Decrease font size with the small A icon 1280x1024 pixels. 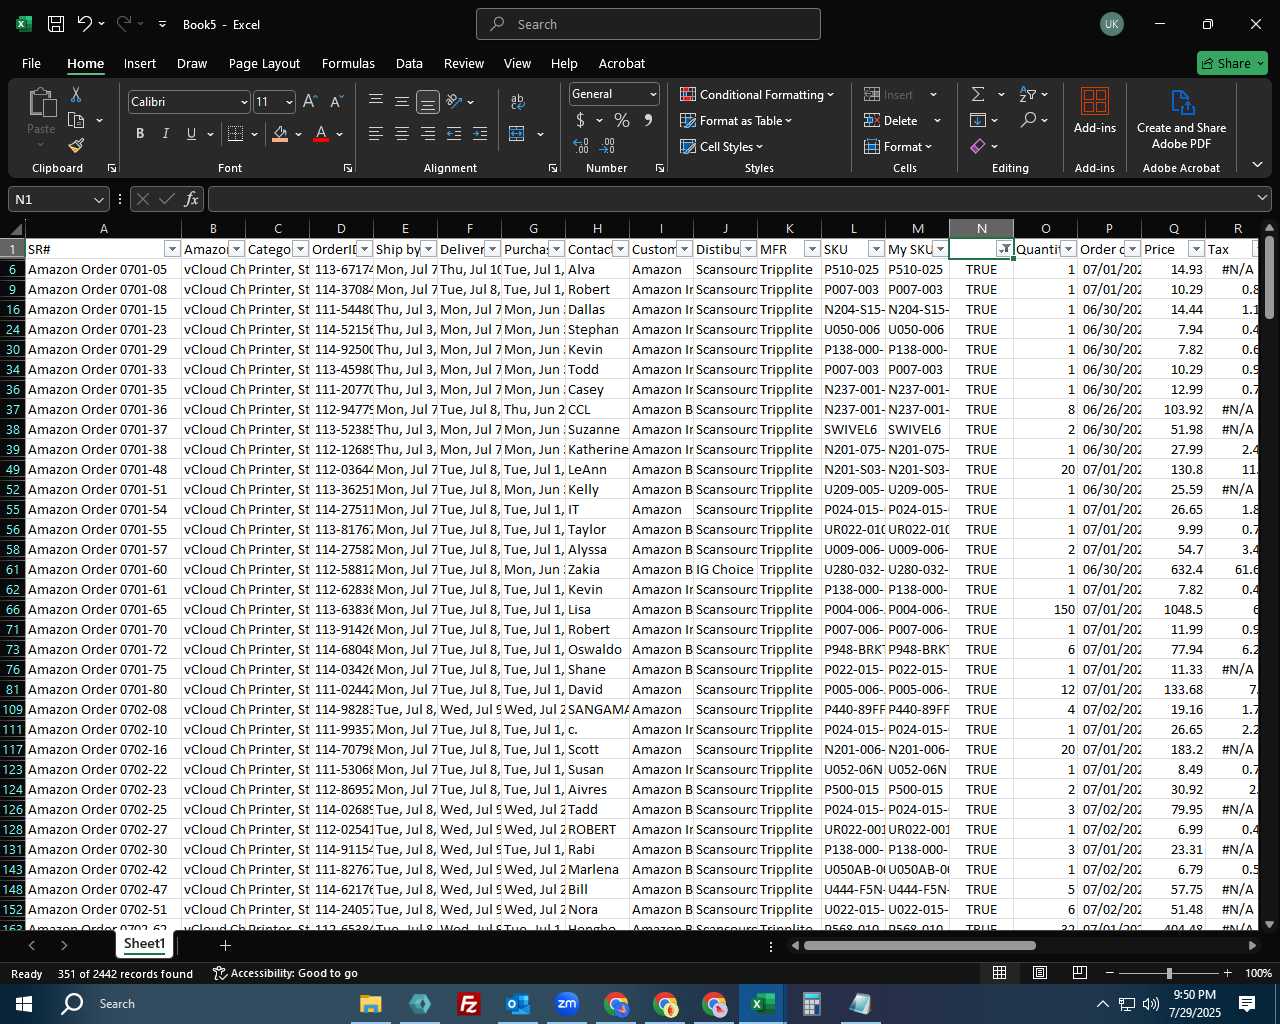click(x=336, y=102)
